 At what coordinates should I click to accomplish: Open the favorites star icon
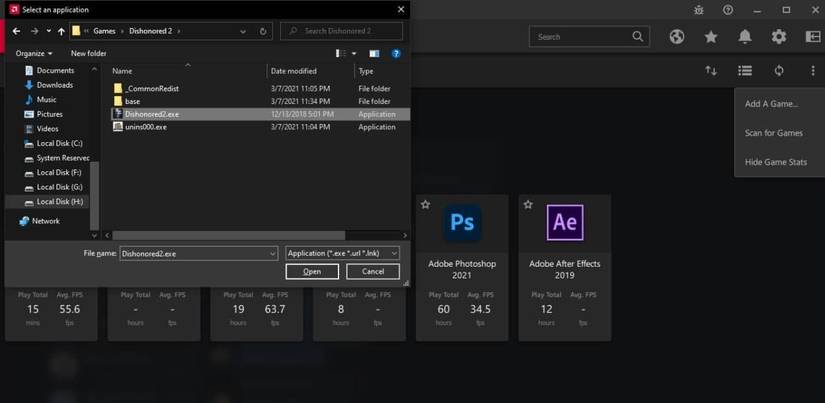point(711,37)
